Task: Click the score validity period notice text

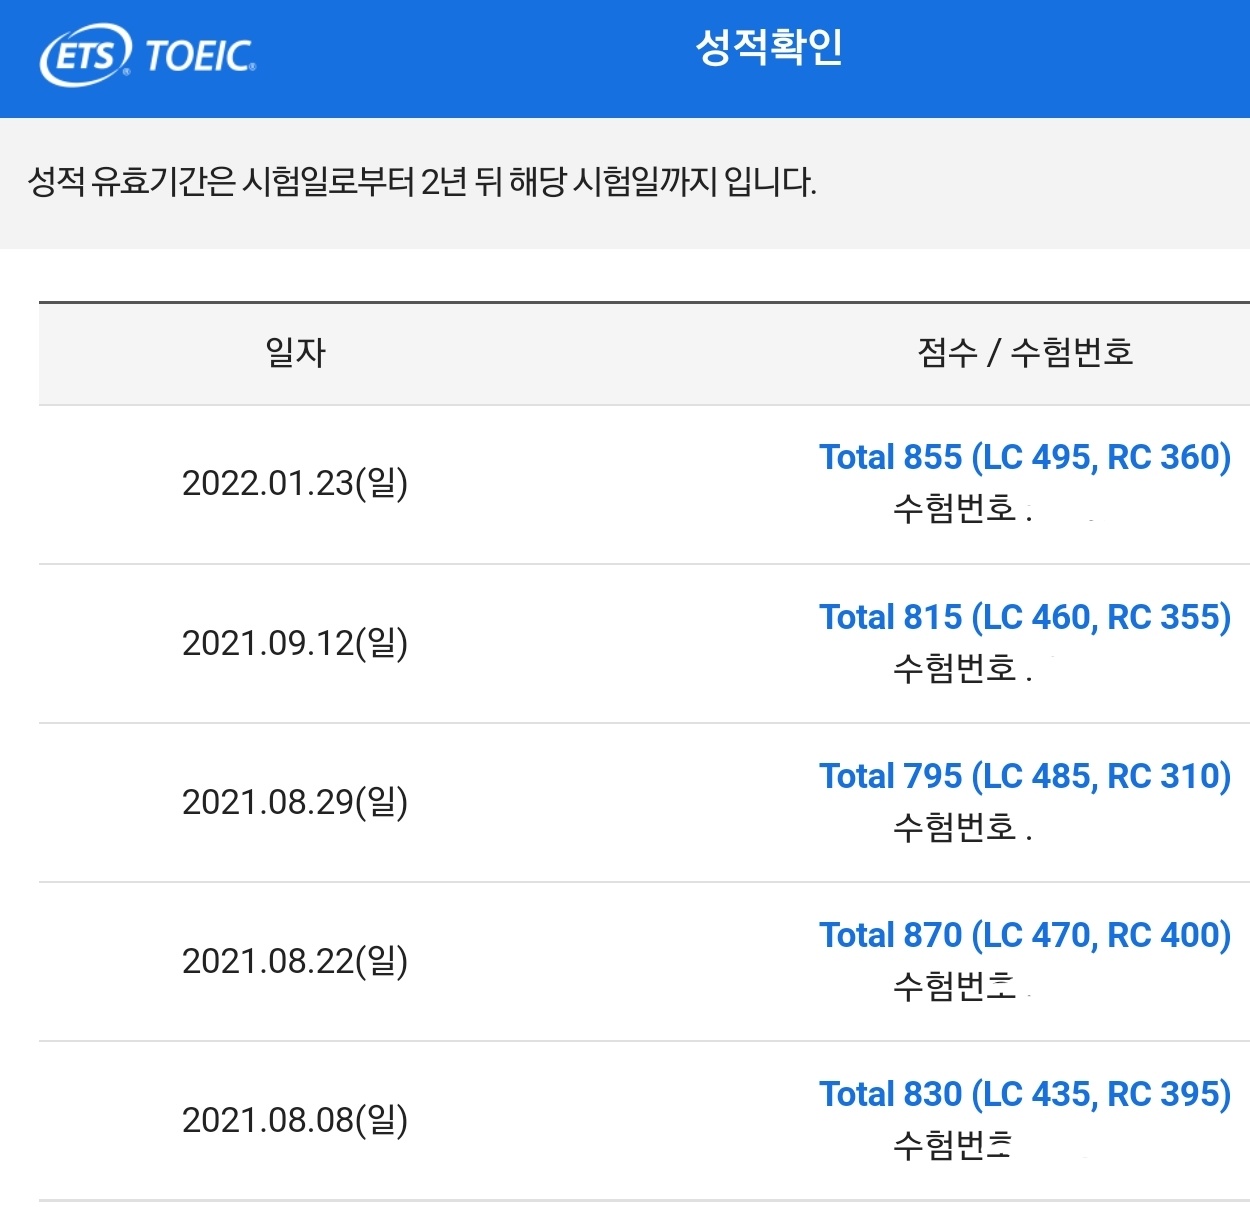Action: point(422,182)
